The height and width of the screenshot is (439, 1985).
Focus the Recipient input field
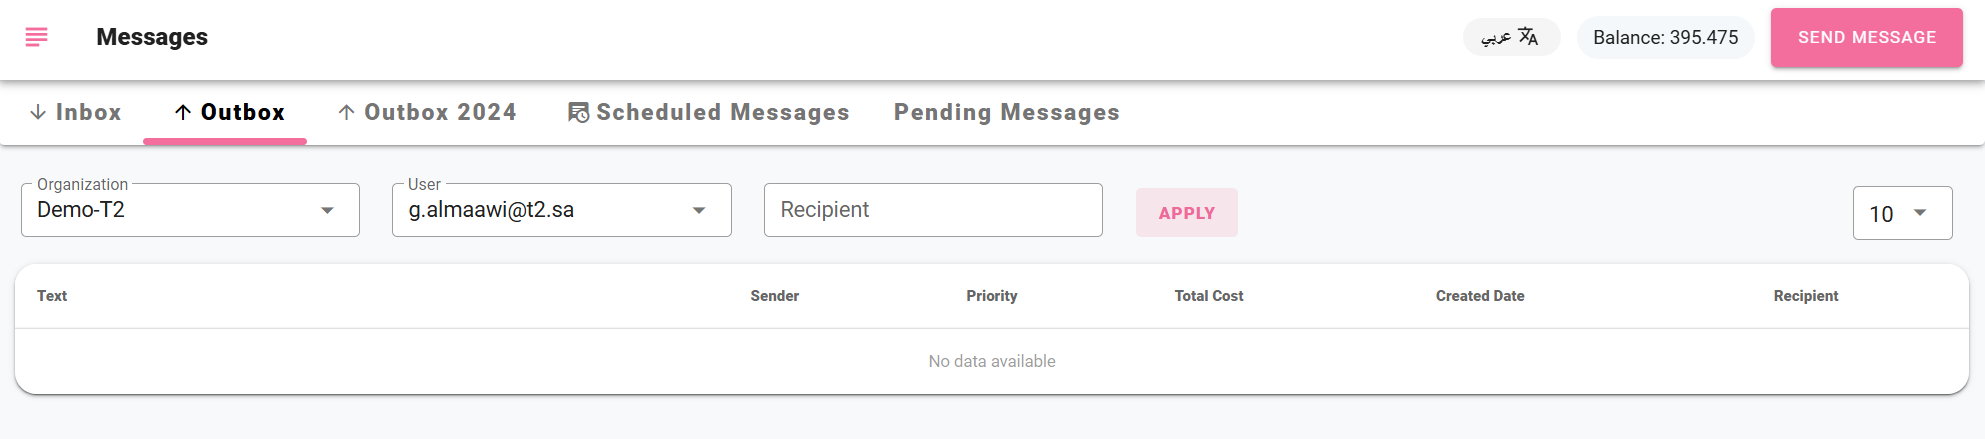tap(933, 210)
